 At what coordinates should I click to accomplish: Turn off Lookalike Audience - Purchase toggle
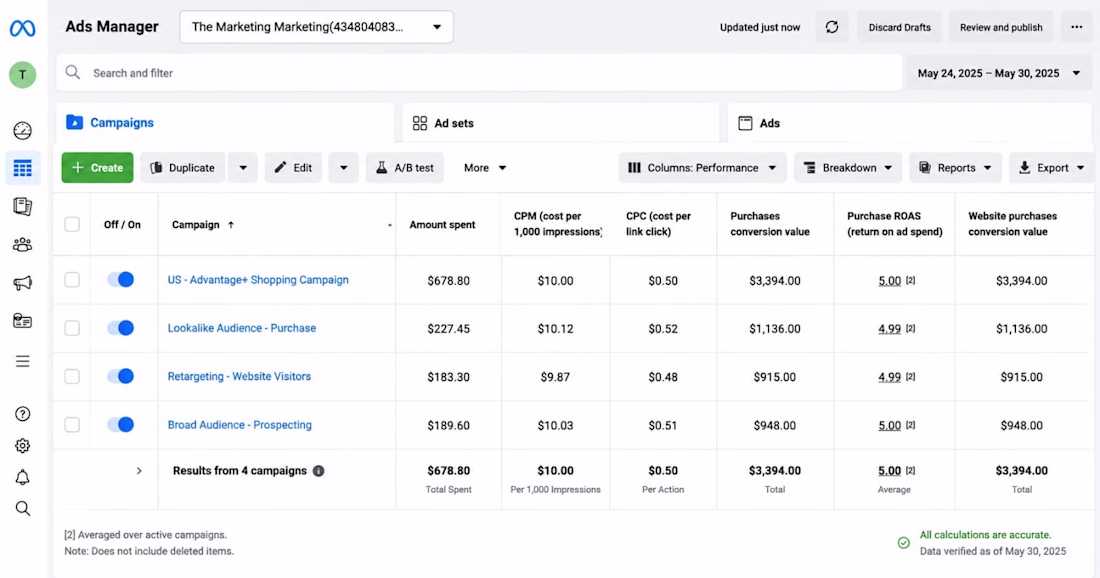pyautogui.click(x=121, y=328)
